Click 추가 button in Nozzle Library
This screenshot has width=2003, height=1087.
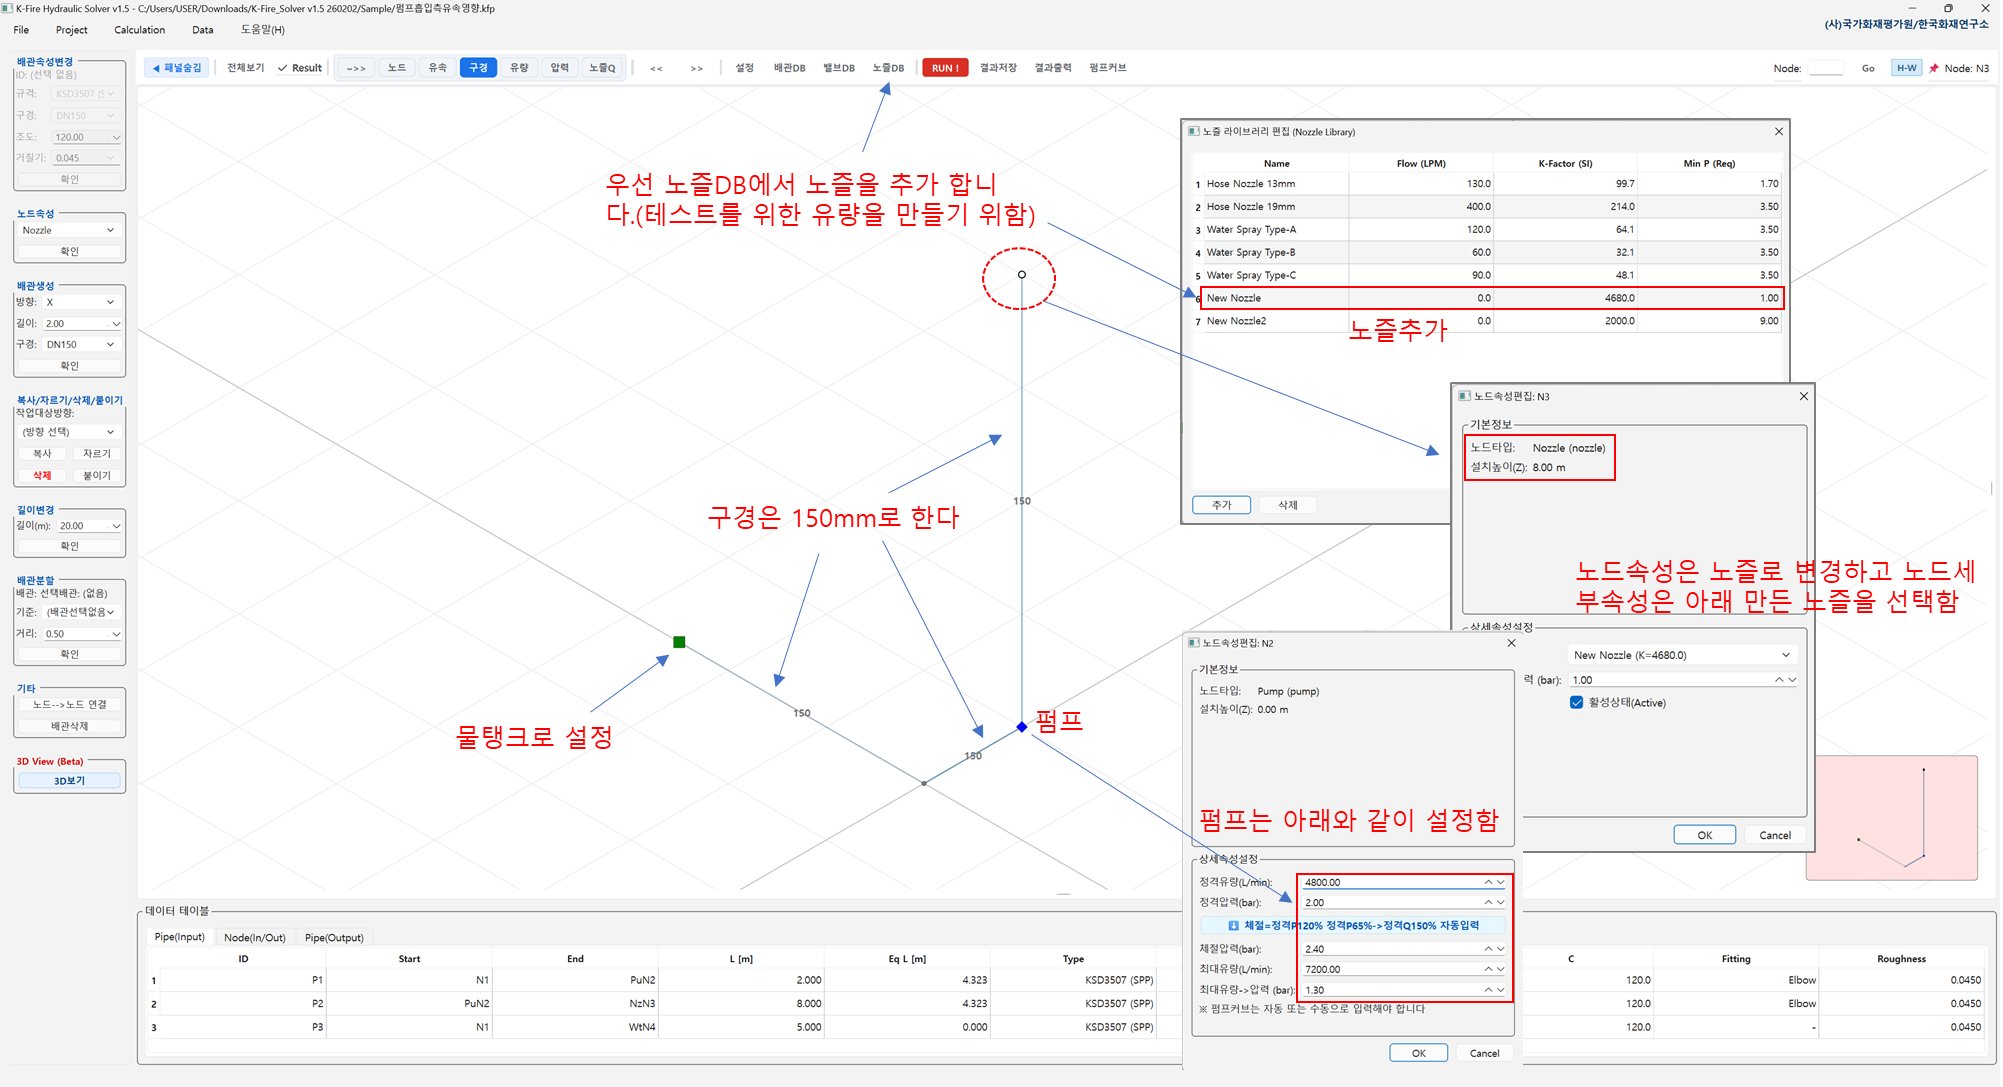(1221, 505)
